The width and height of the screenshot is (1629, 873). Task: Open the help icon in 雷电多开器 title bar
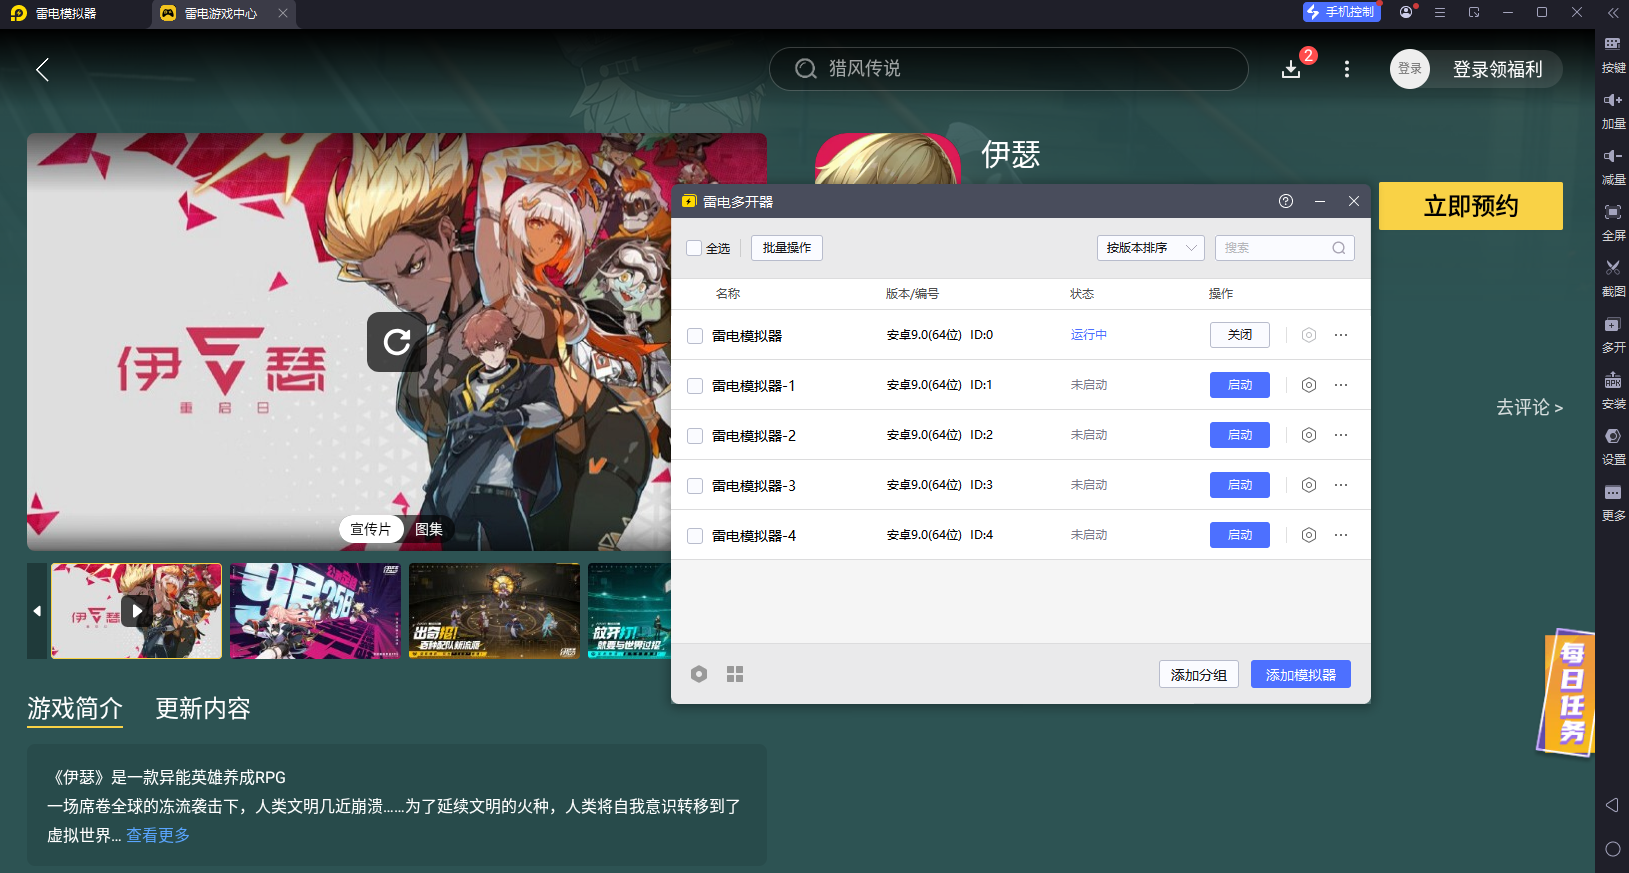coord(1286,201)
